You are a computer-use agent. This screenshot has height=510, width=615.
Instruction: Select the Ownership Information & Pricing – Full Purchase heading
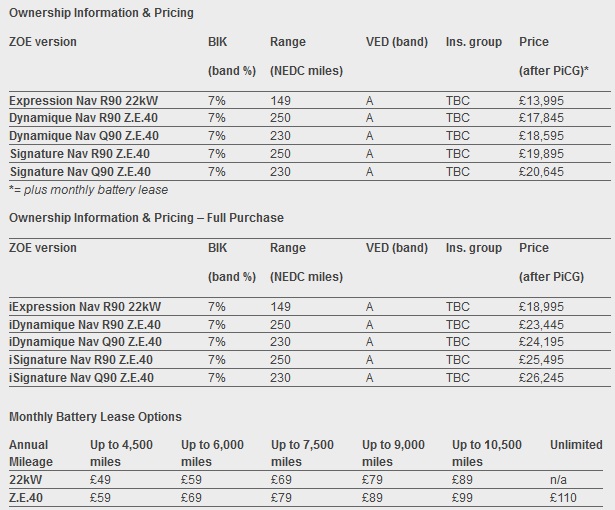pos(146,217)
